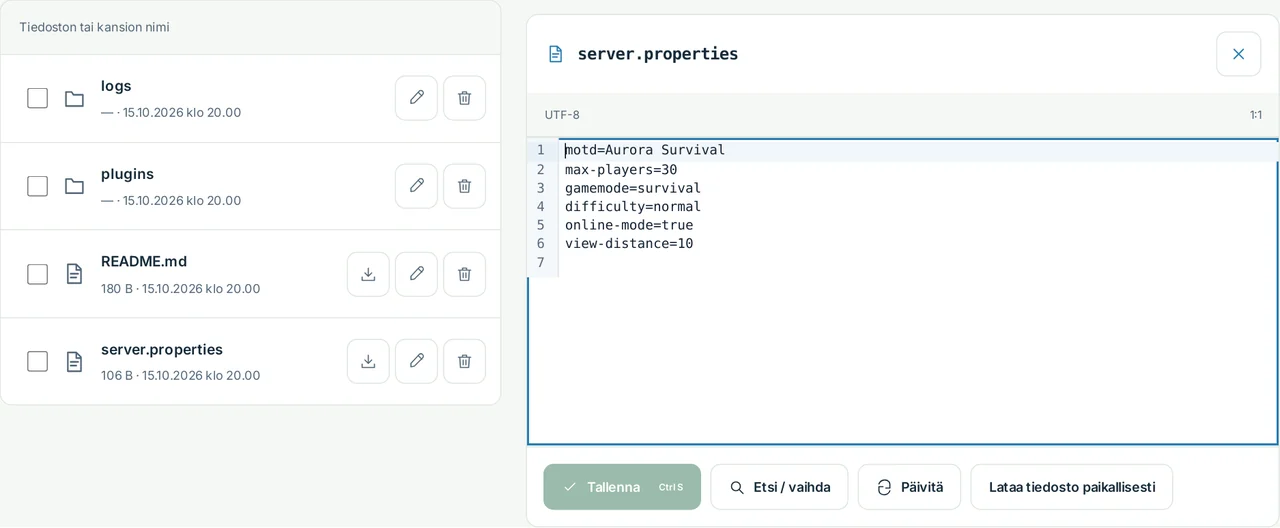Click the logs folder name
The height and width of the screenshot is (528, 1280).
tap(116, 86)
